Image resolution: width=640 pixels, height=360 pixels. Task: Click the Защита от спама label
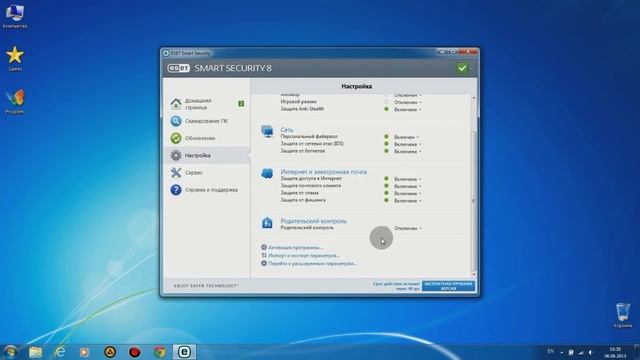coord(299,193)
